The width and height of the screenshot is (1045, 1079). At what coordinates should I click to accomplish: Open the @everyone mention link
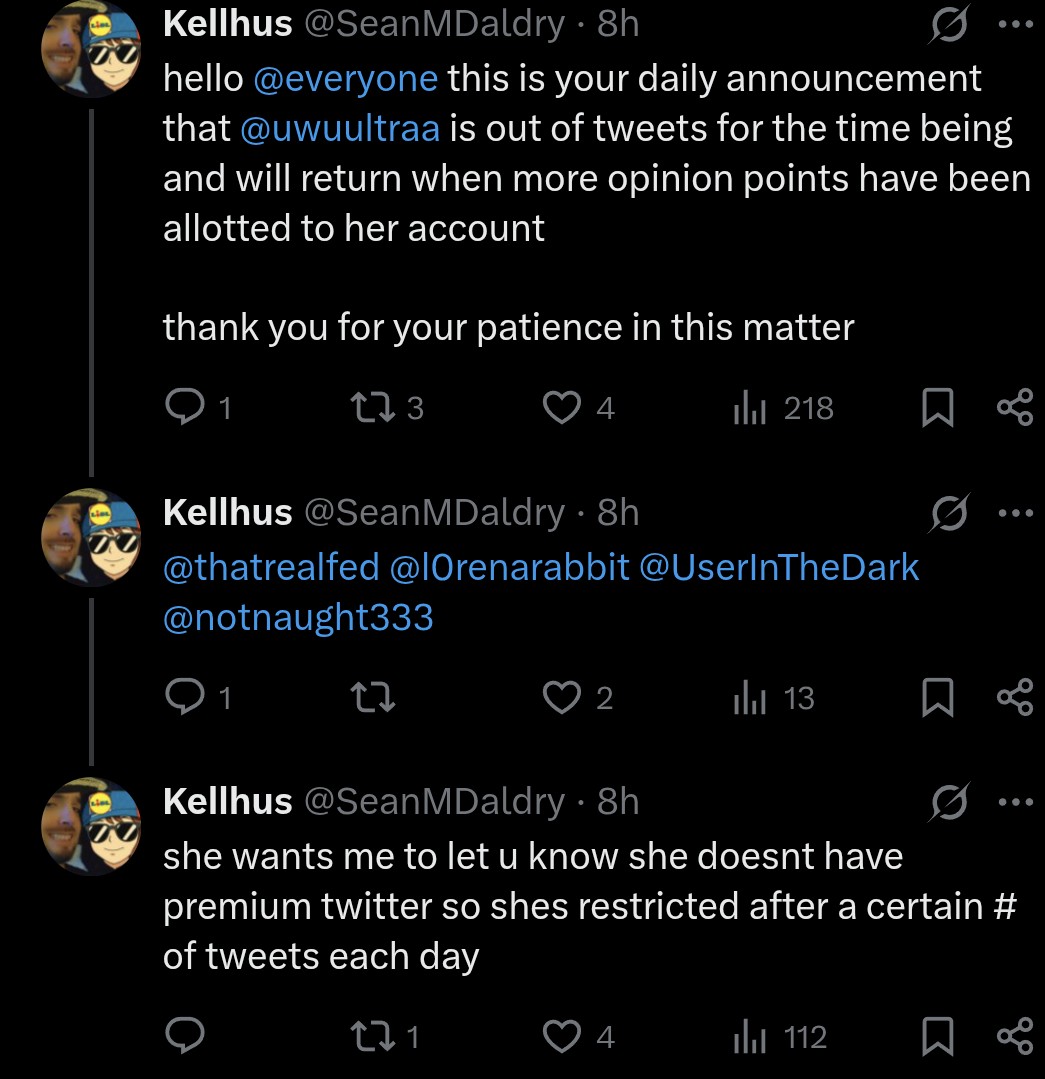coord(346,78)
